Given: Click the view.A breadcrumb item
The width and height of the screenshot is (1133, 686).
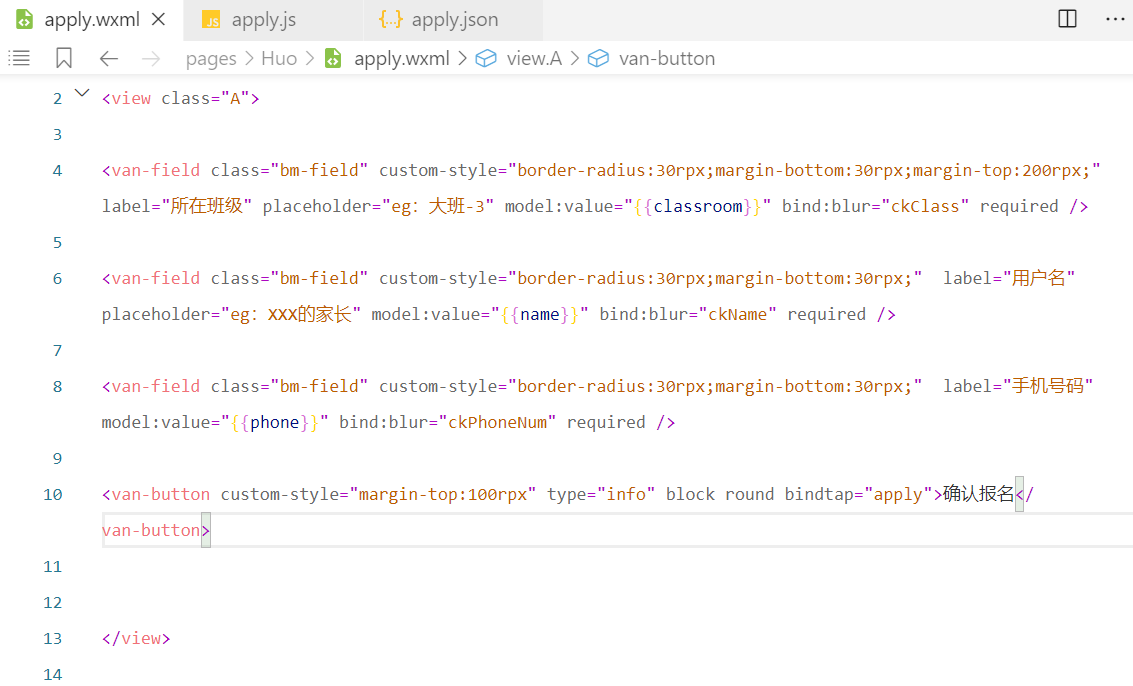Looking at the screenshot, I should (x=534, y=58).
